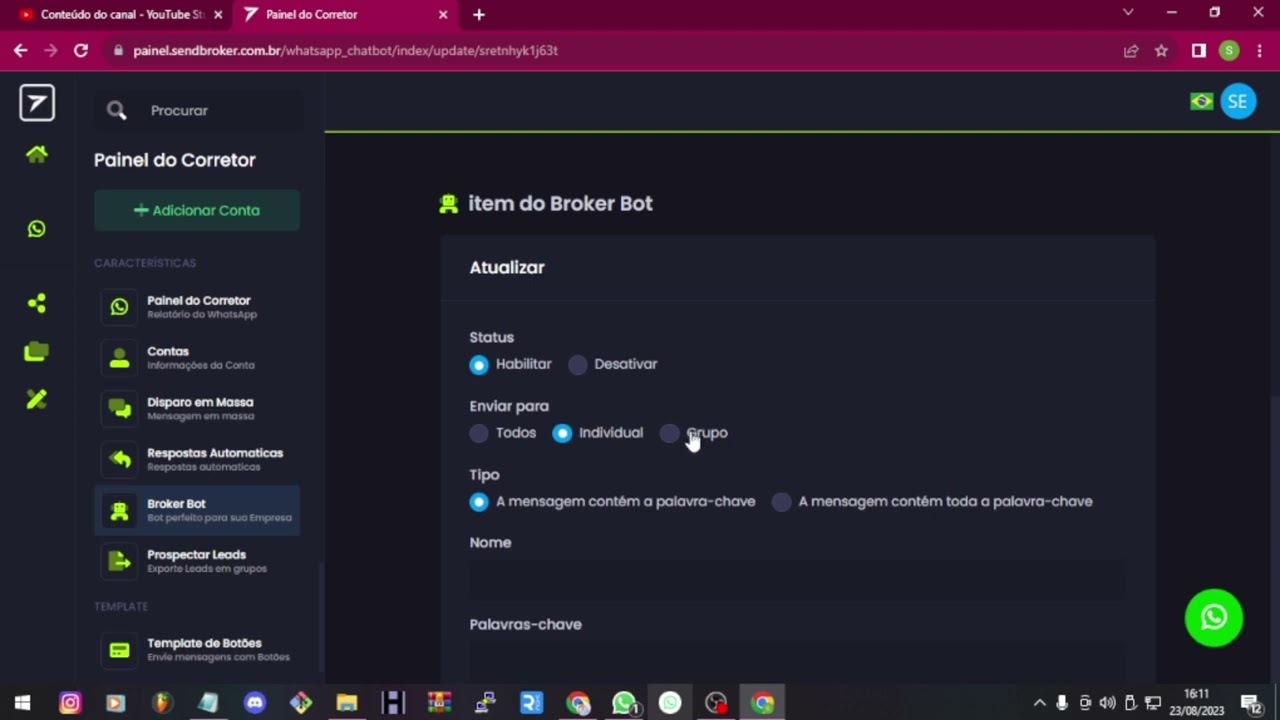Screen dimensions: 1280x720
Task: Select Desativar status radio button
Action: pos(578,365)
